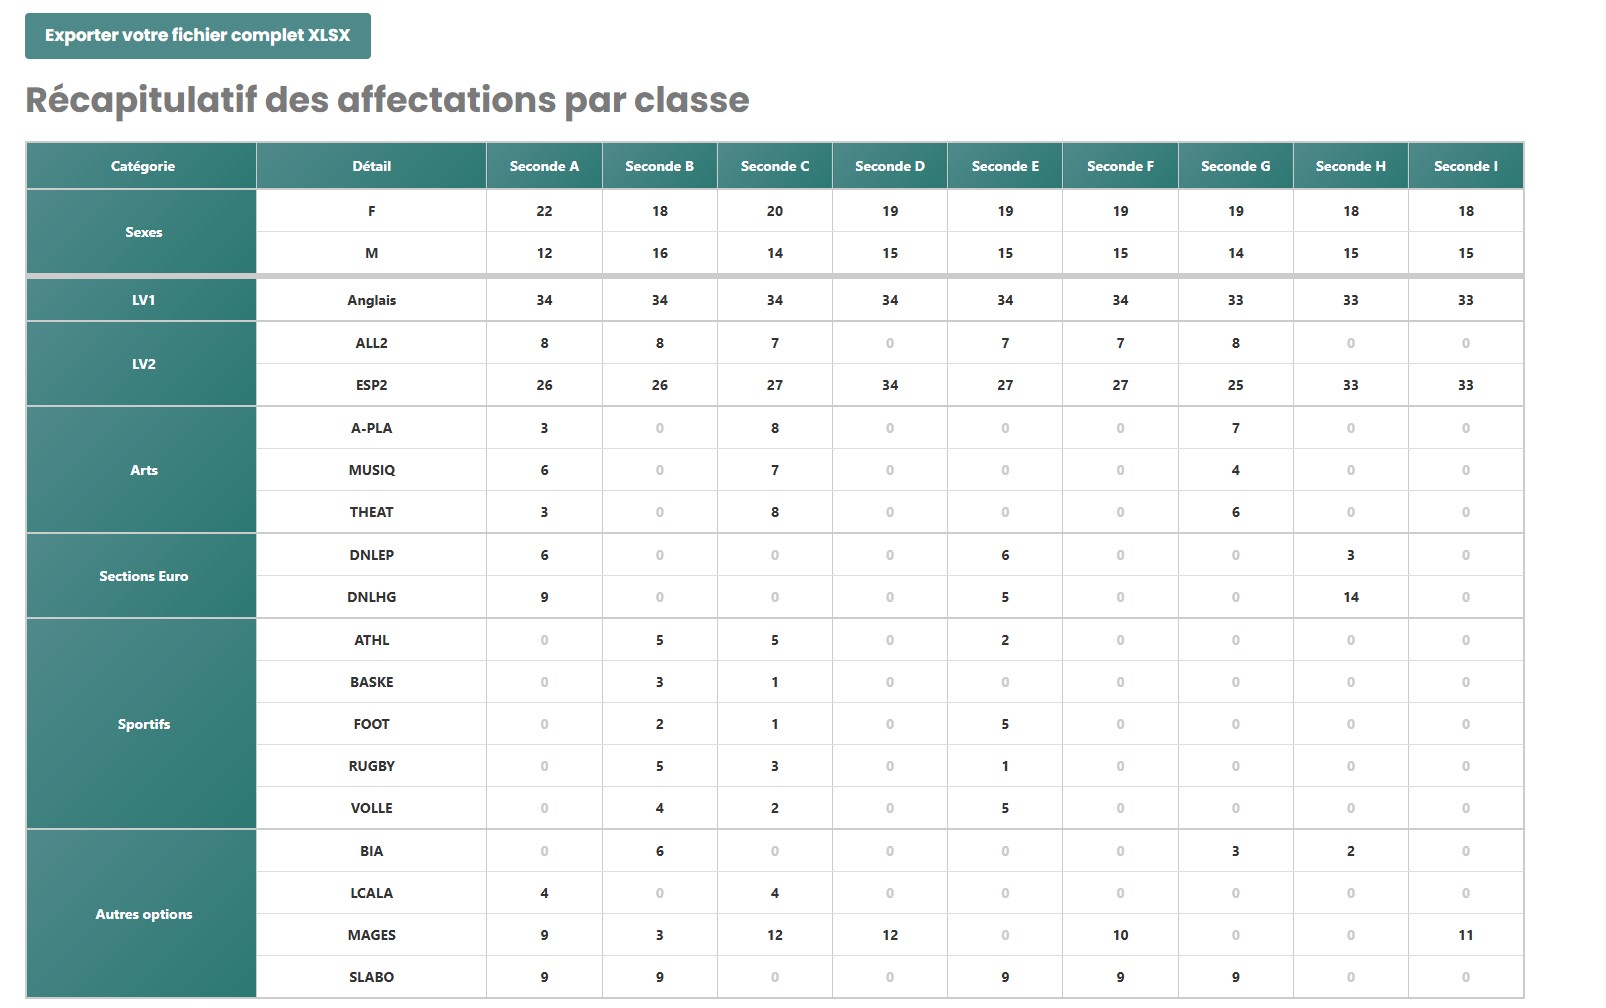Click the Seconde I column header
1606x1008 pixels.
tap(1465, 166)
